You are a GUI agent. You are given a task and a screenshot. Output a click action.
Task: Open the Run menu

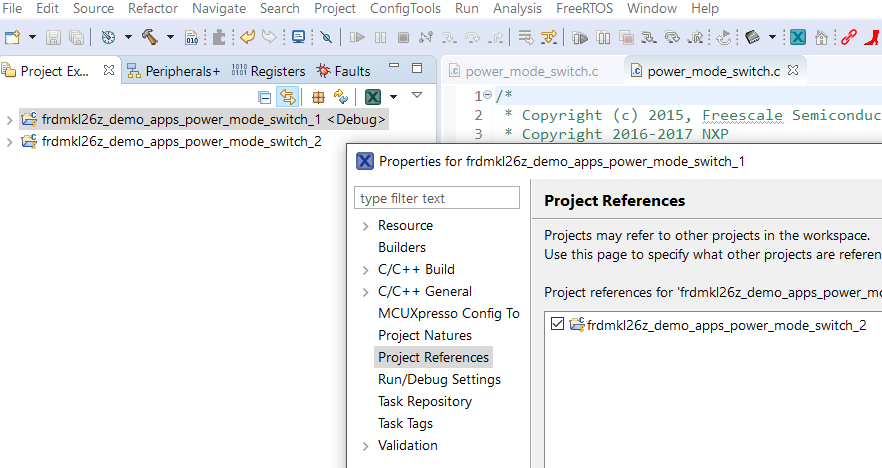467,8
